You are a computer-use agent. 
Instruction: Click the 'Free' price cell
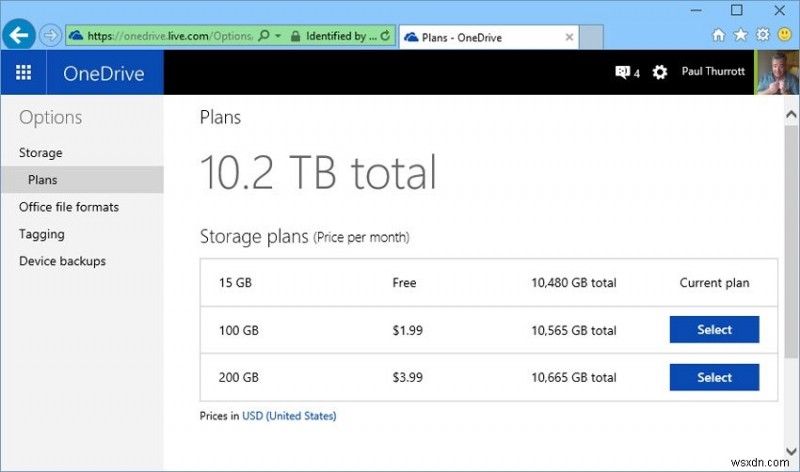coord(404,283)
